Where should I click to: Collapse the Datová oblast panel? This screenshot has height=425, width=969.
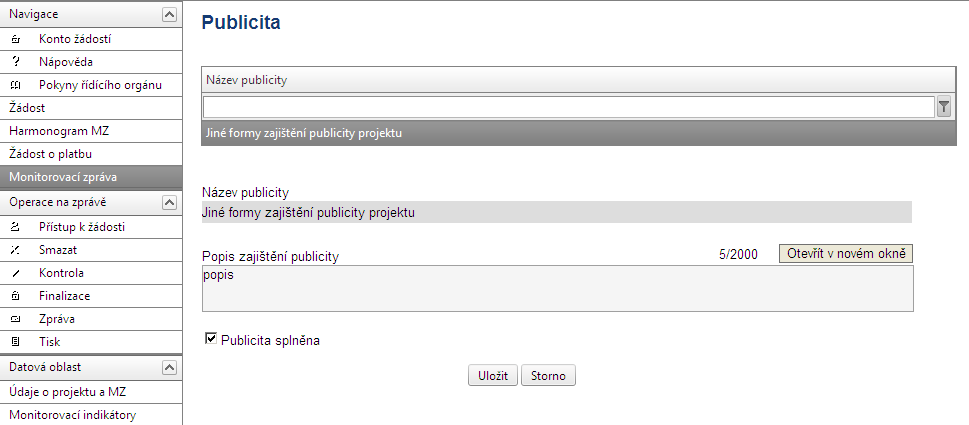click(x=169, y=368)
